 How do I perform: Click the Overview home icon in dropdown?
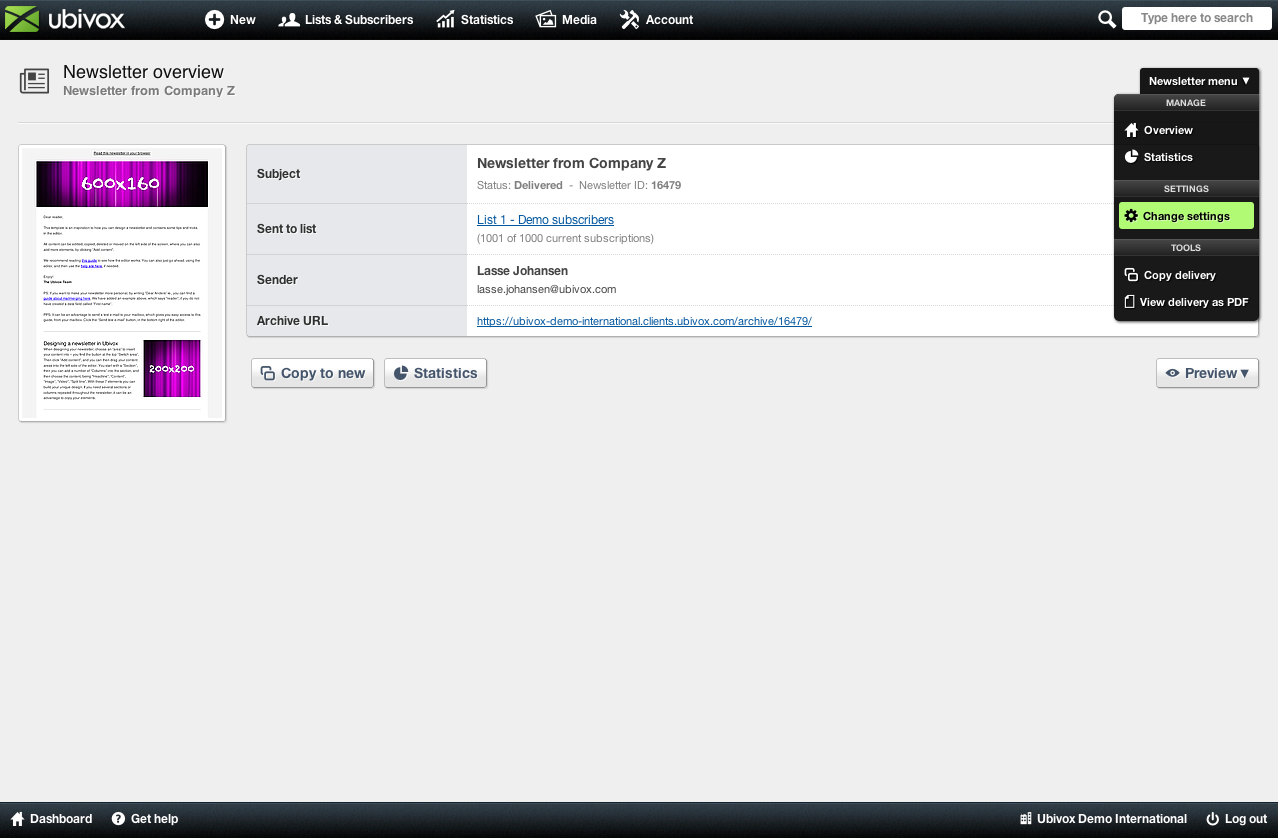click(1131, 130)
